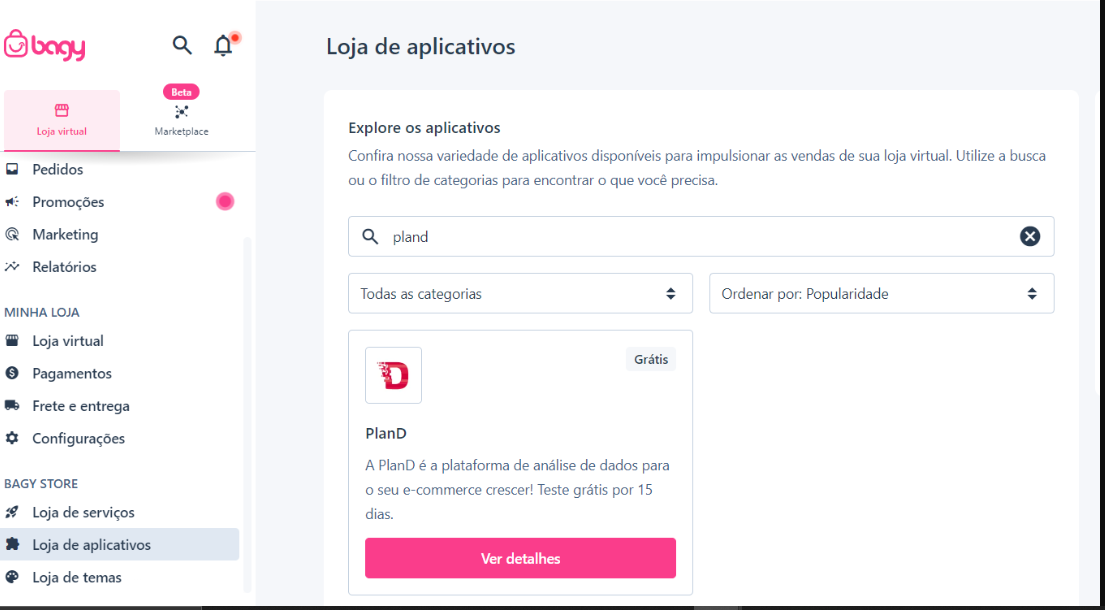Click the BAGY STORE section label

[41, 483]
